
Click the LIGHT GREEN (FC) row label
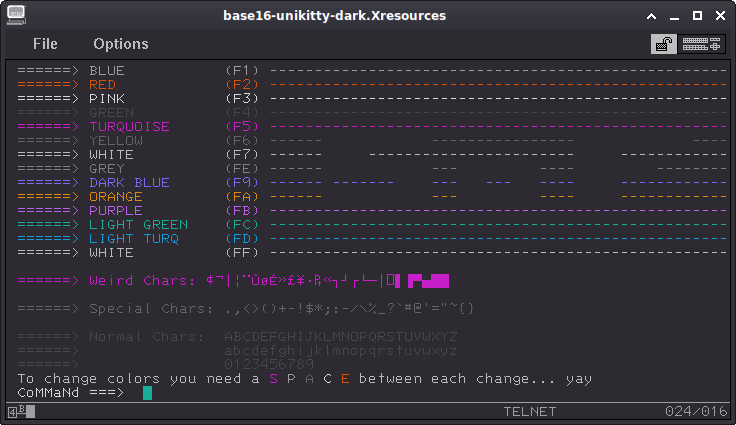pyautogui.click(x=138, y=224)
